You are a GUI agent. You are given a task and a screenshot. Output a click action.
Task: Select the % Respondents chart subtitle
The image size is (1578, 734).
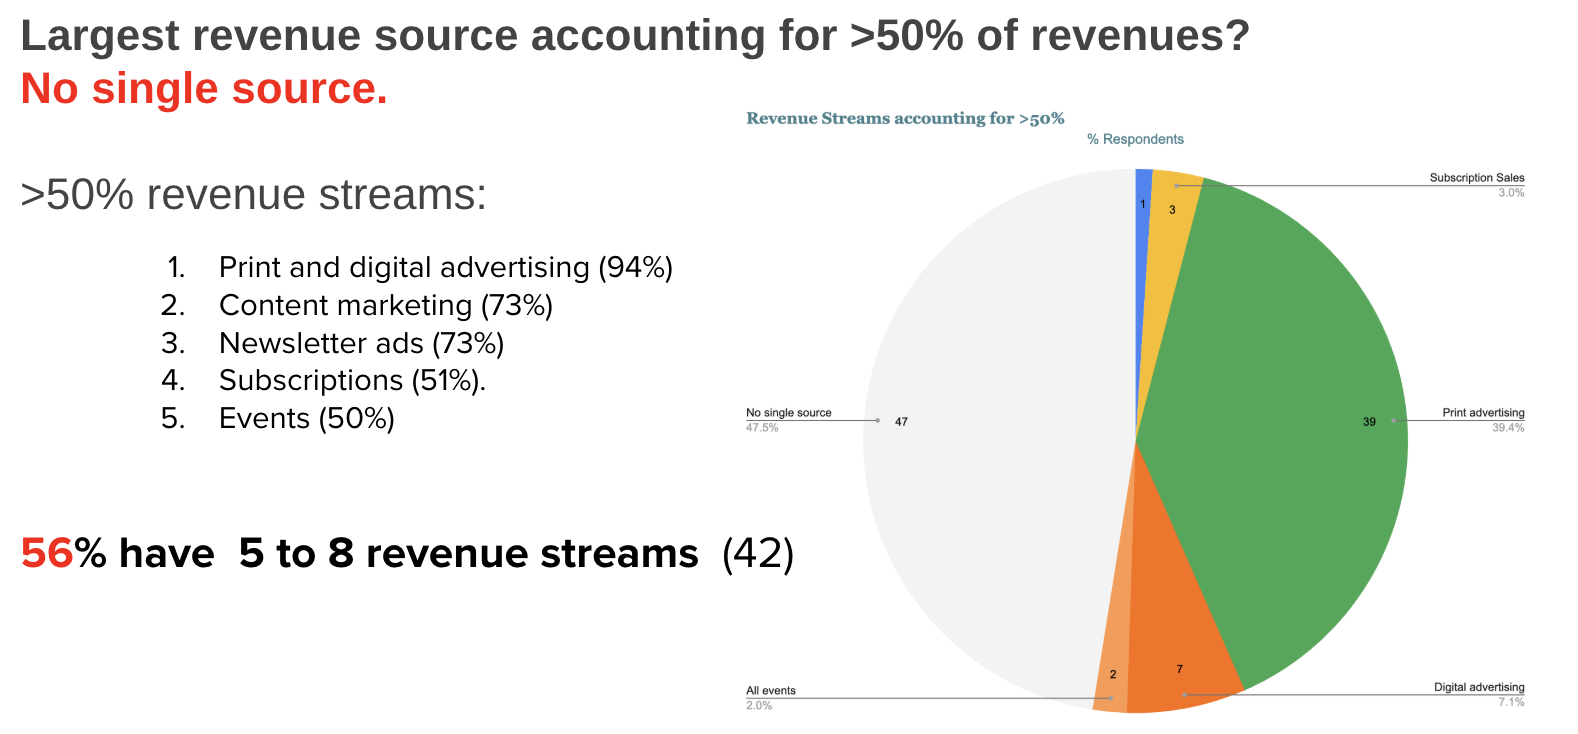point(1135,139)
